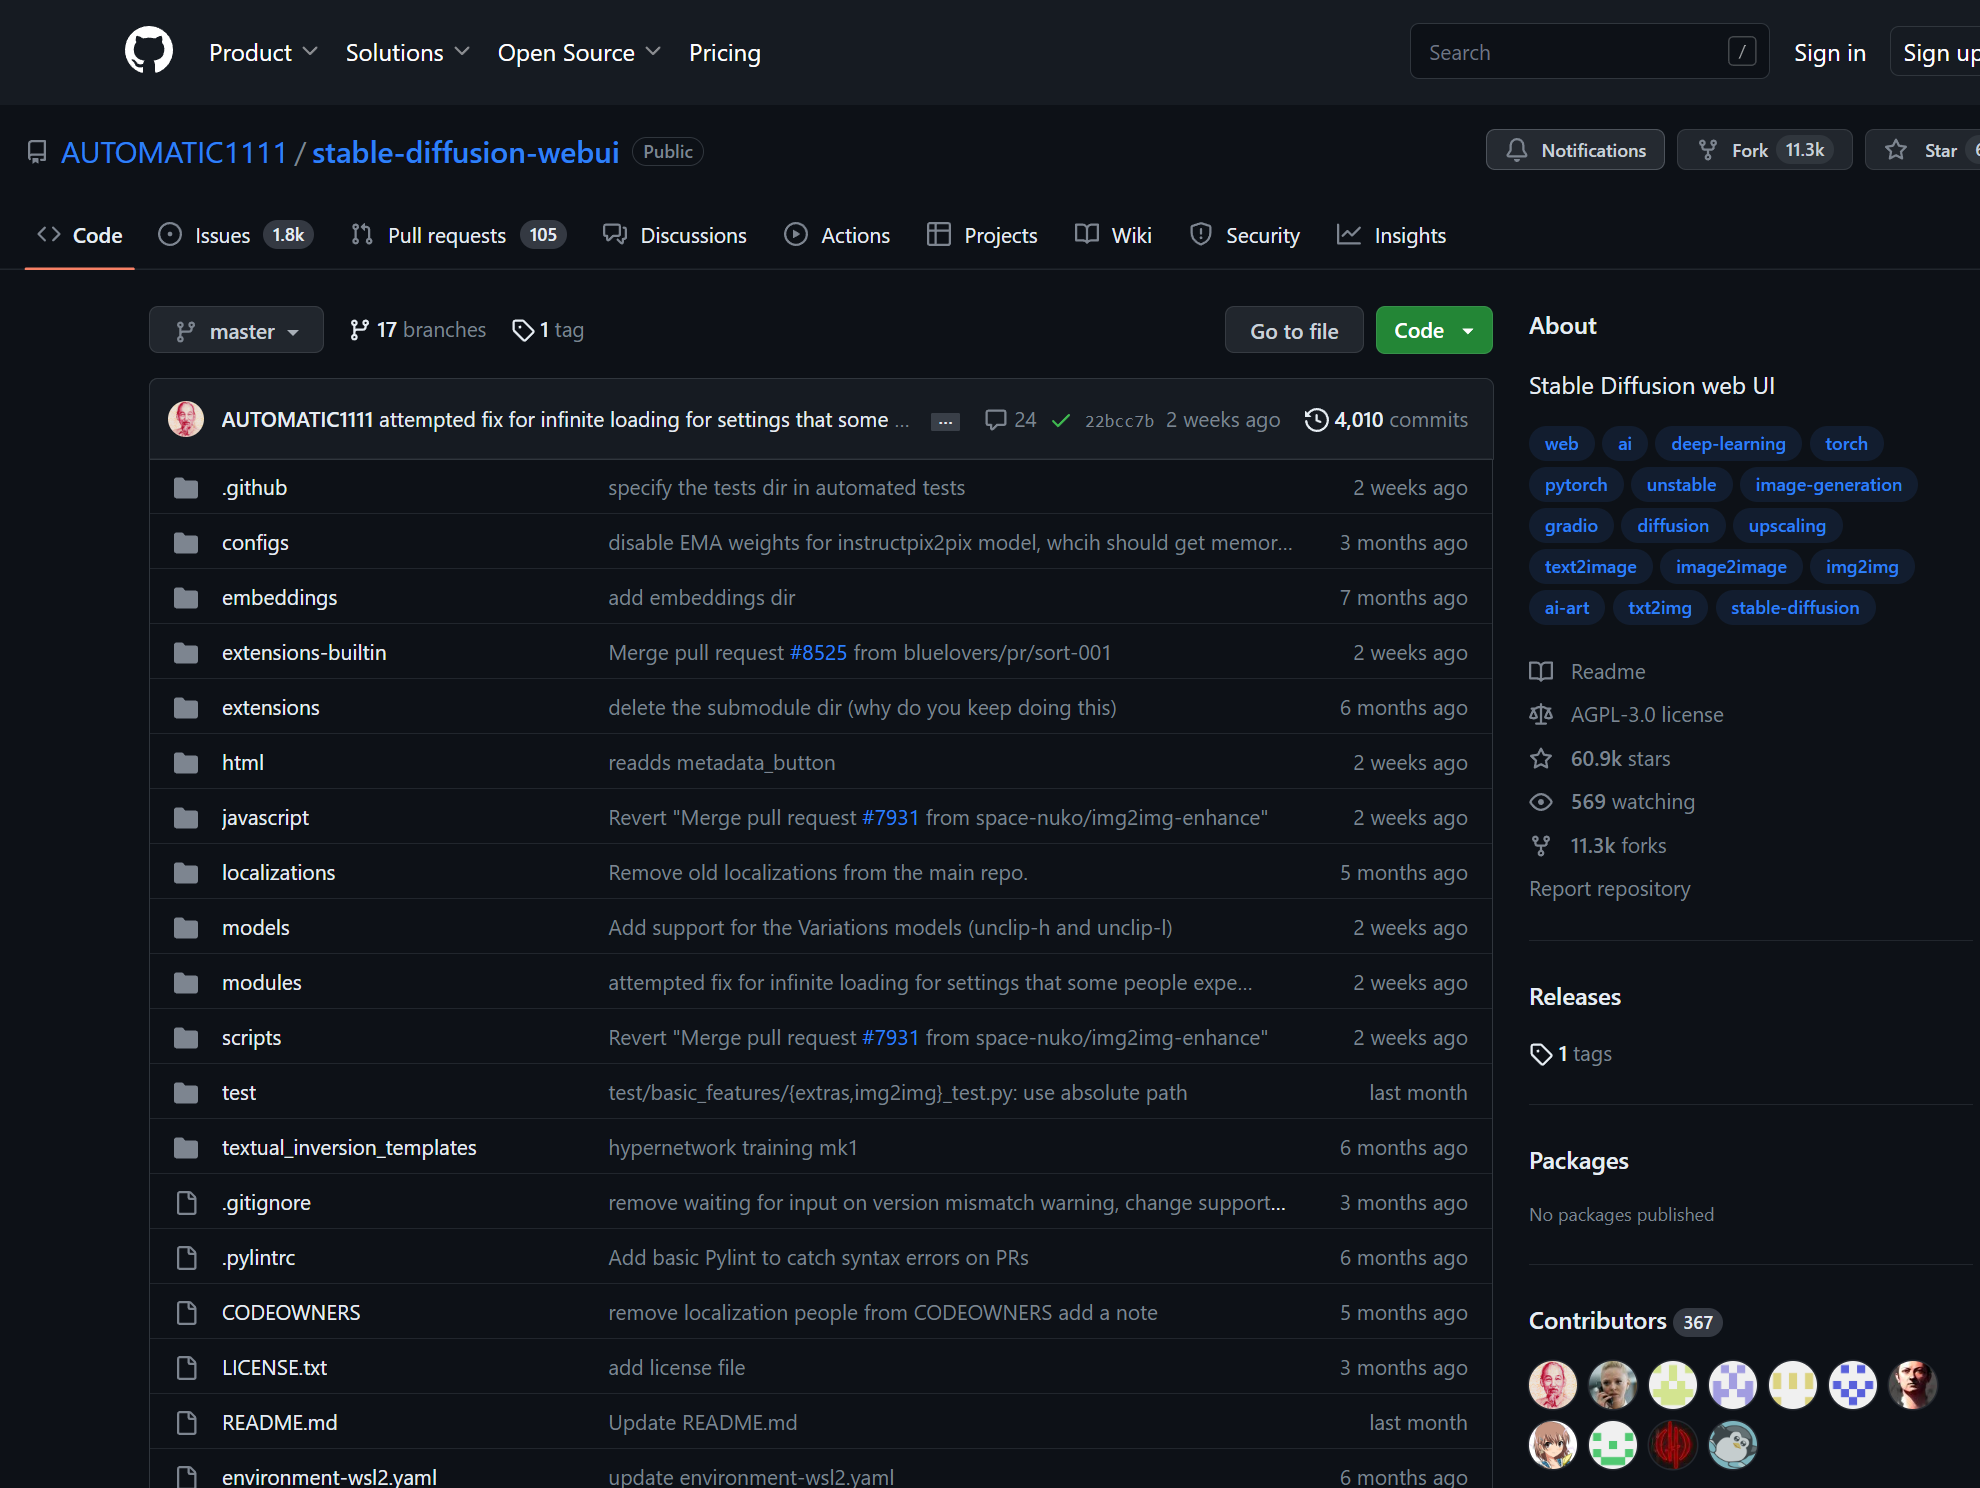The width and height of the screenshot is (1980, 1488).
Task: Click the green check commit status icon
Action: (1061, 421)
